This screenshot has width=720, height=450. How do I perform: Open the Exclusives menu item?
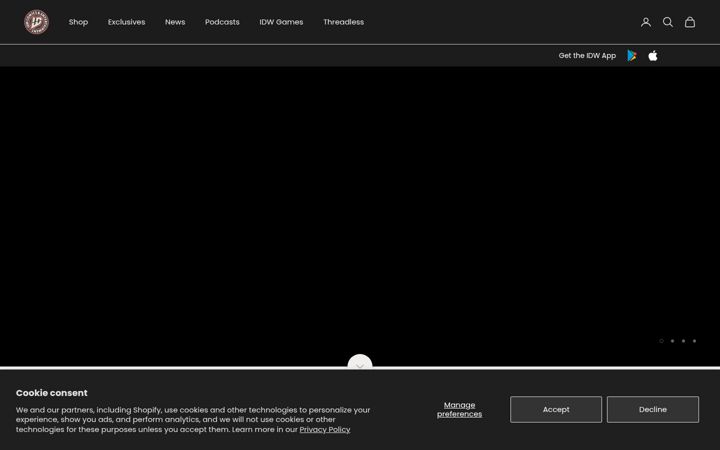126,22
